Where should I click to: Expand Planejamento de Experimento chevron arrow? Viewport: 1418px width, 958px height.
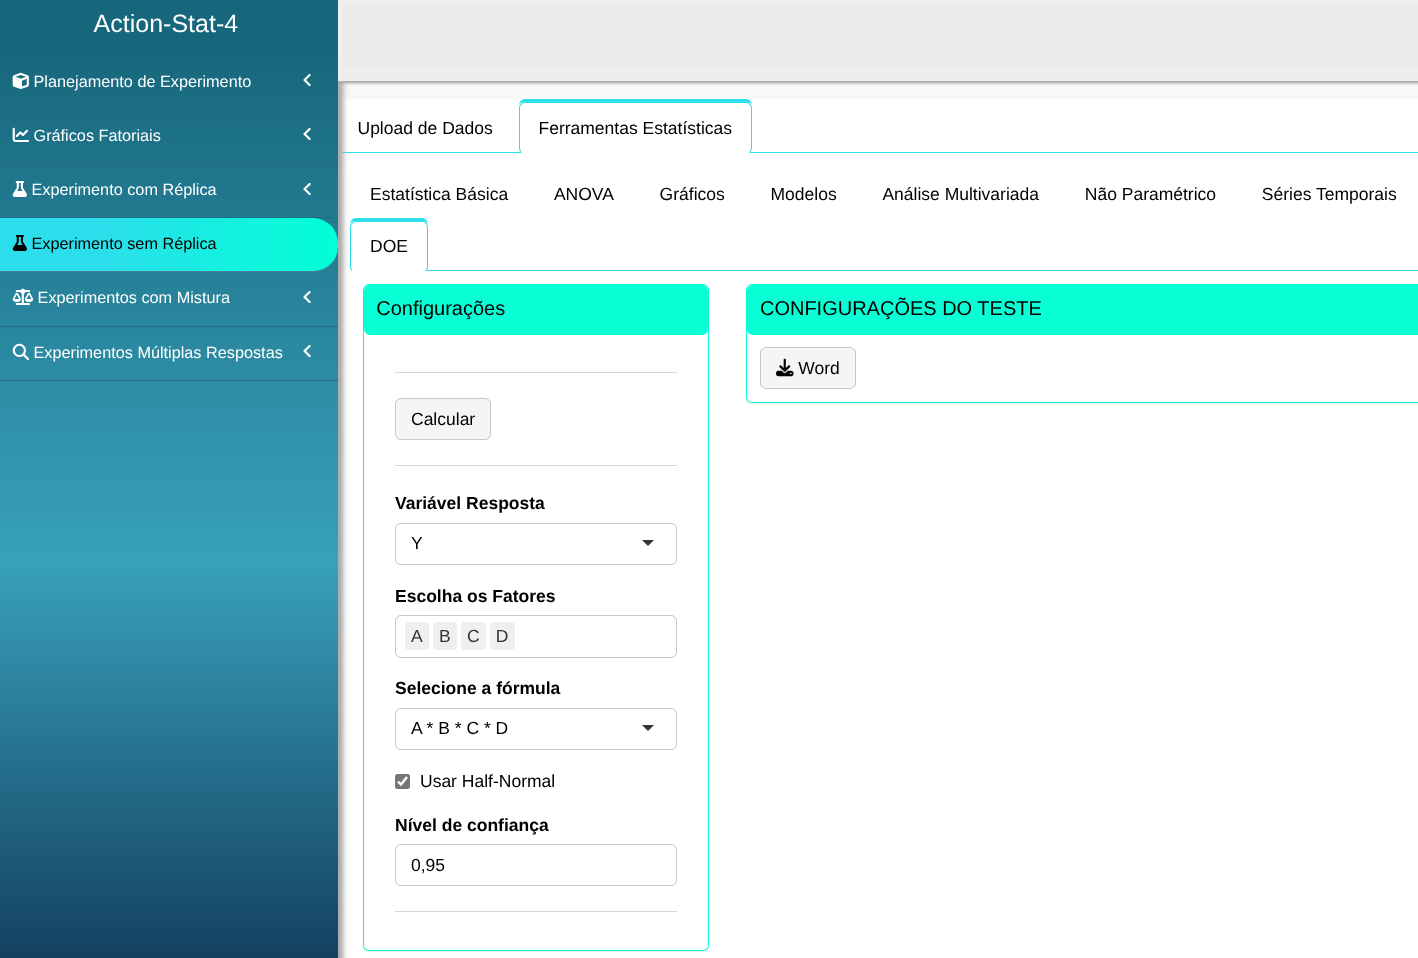point(307,80)
